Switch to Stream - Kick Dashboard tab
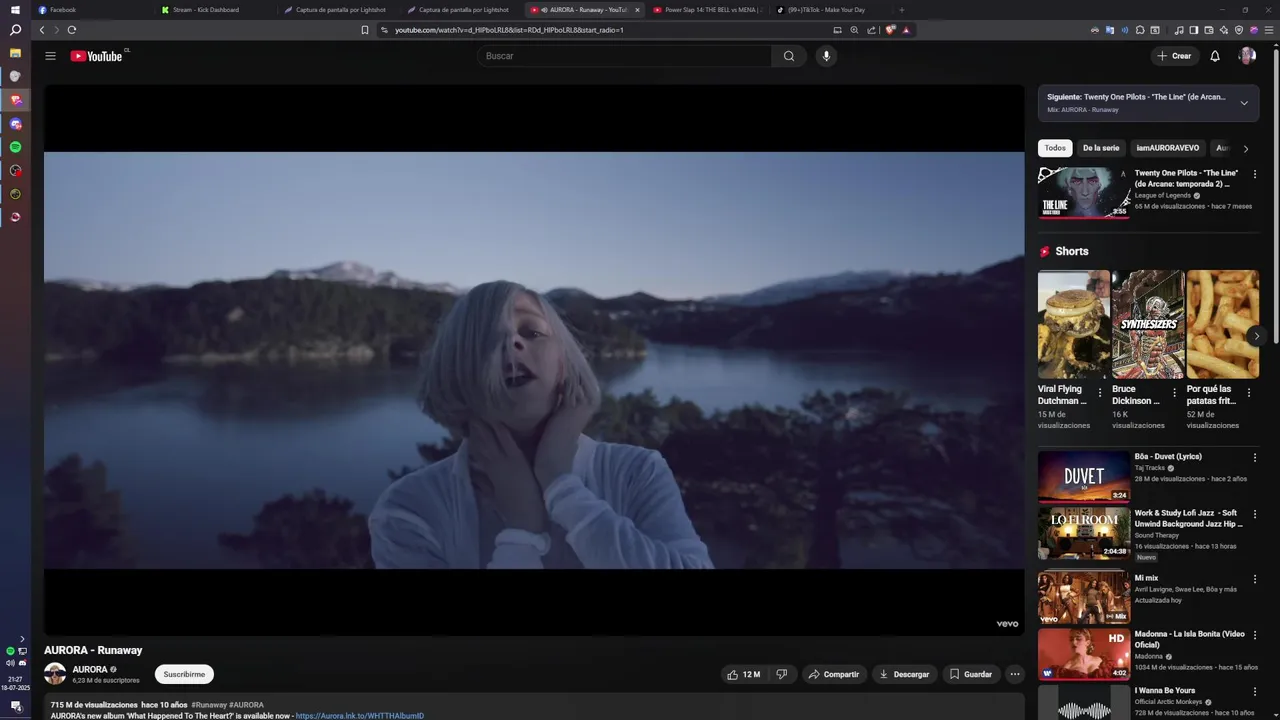Screen dimensions: 1280x720 [215, 10]
